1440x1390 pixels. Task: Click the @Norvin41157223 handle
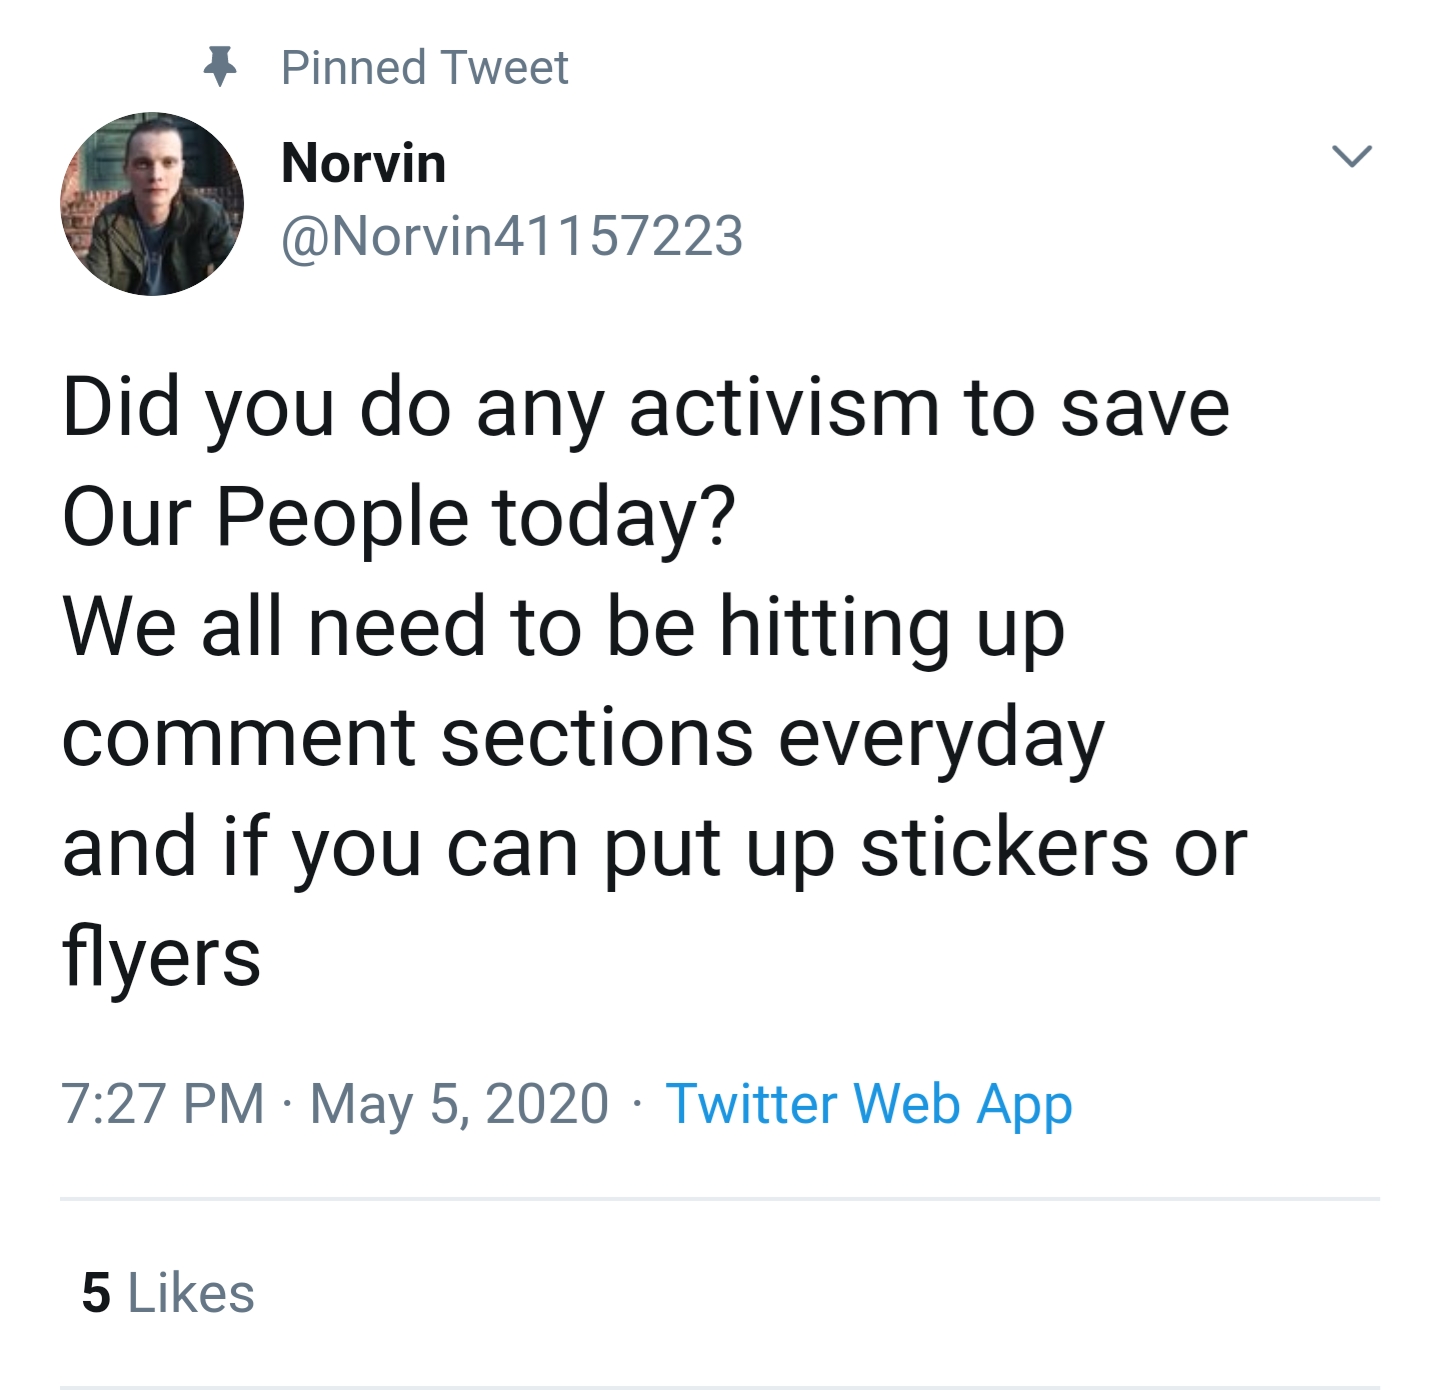coord(512,237)
